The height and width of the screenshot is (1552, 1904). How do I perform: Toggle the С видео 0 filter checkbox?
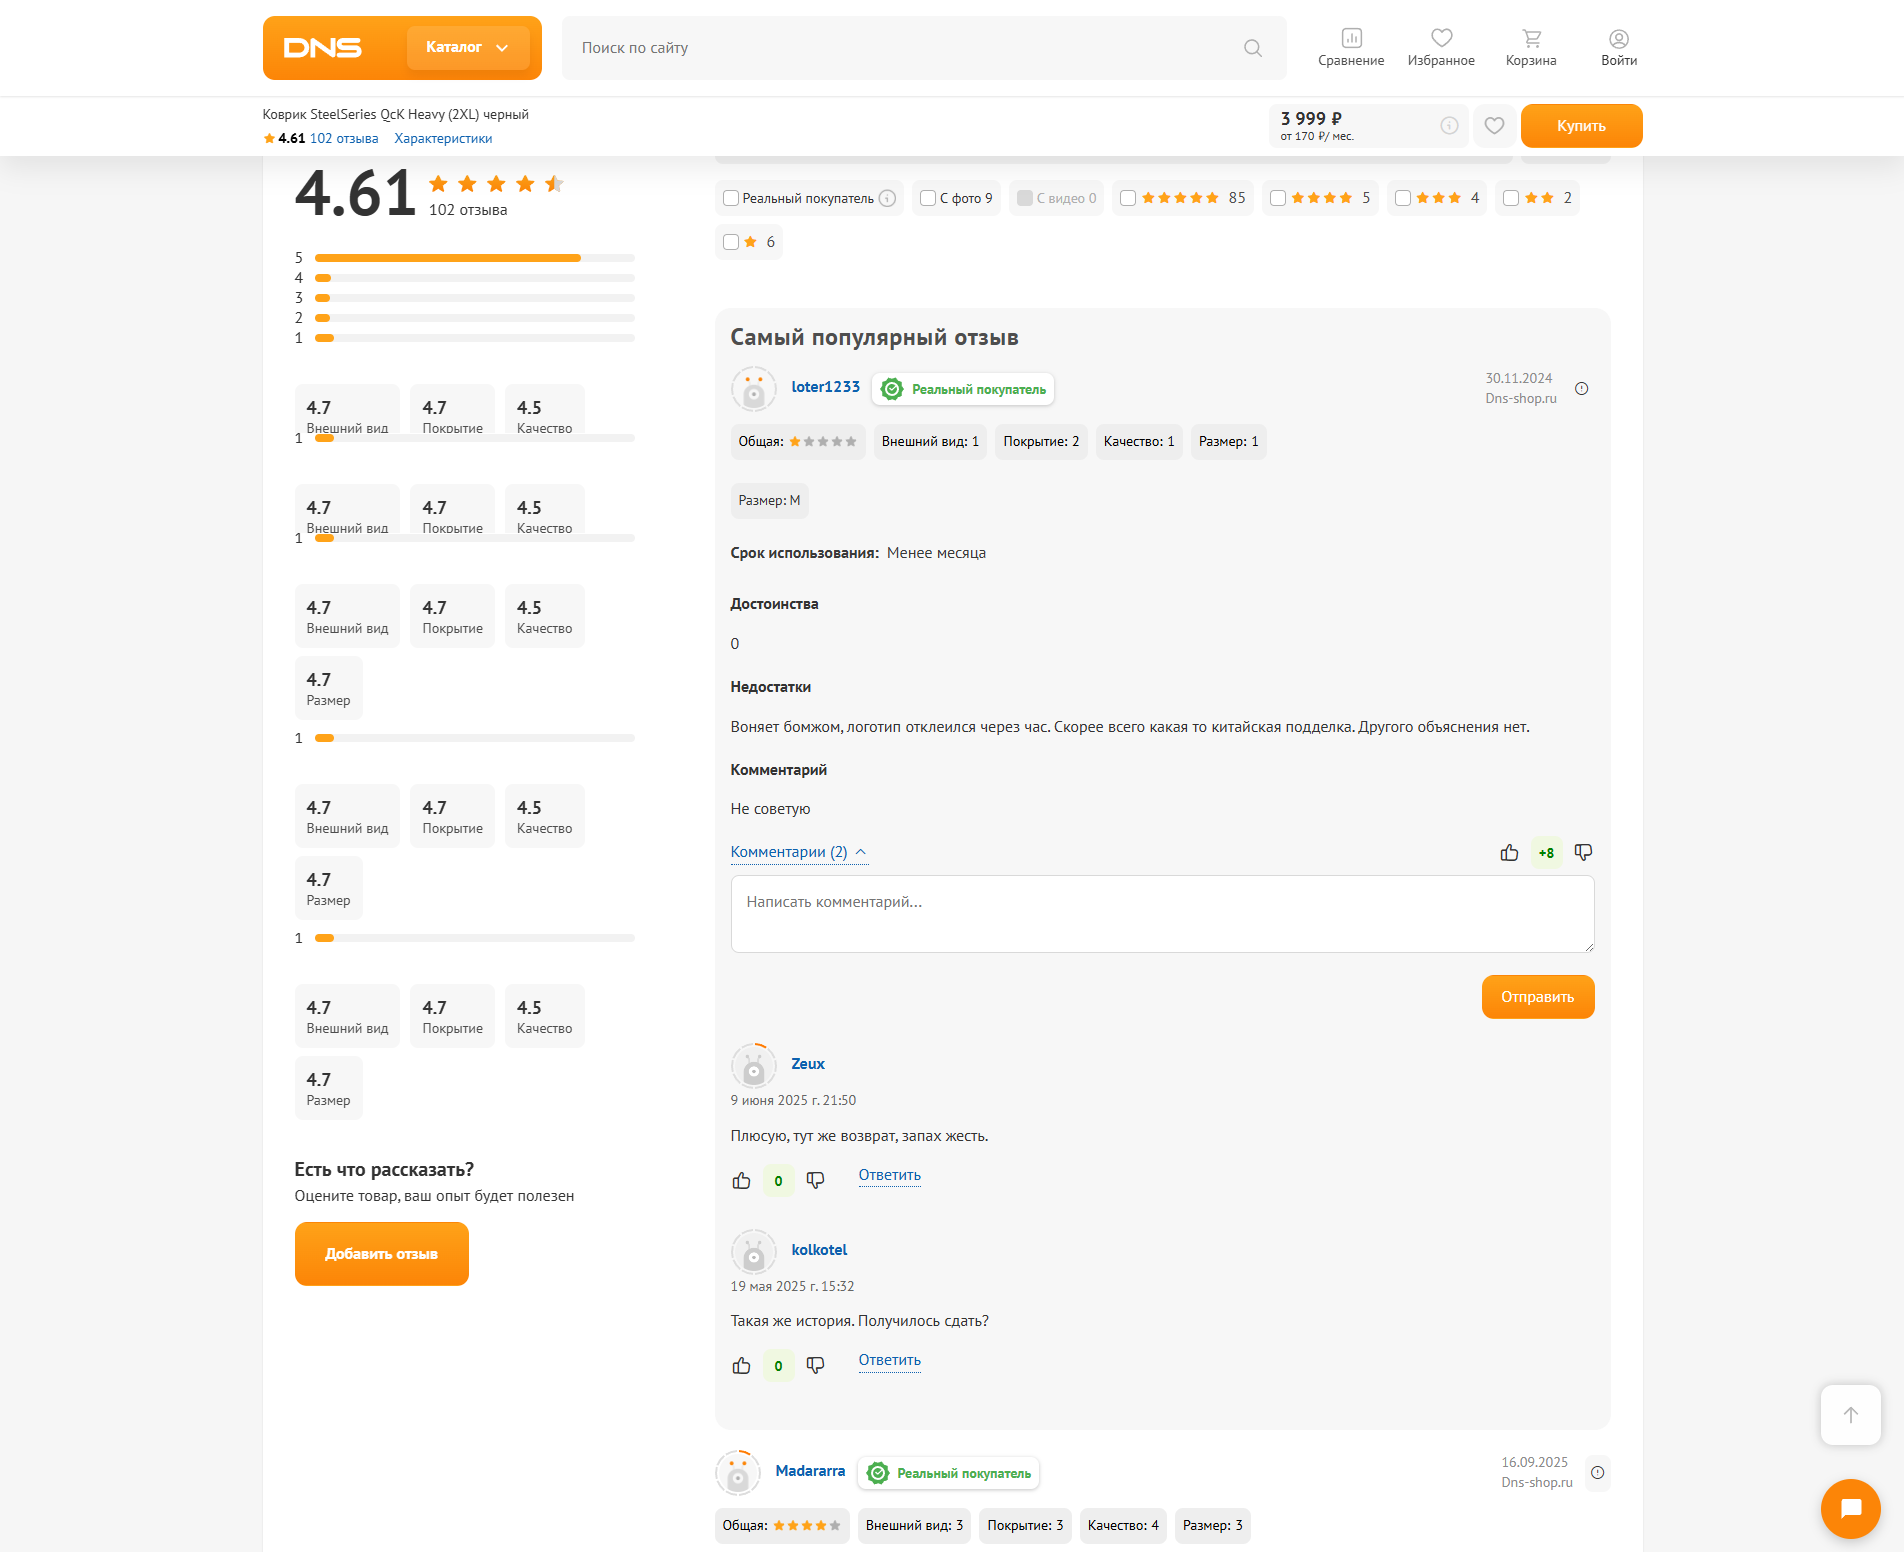1025,198
